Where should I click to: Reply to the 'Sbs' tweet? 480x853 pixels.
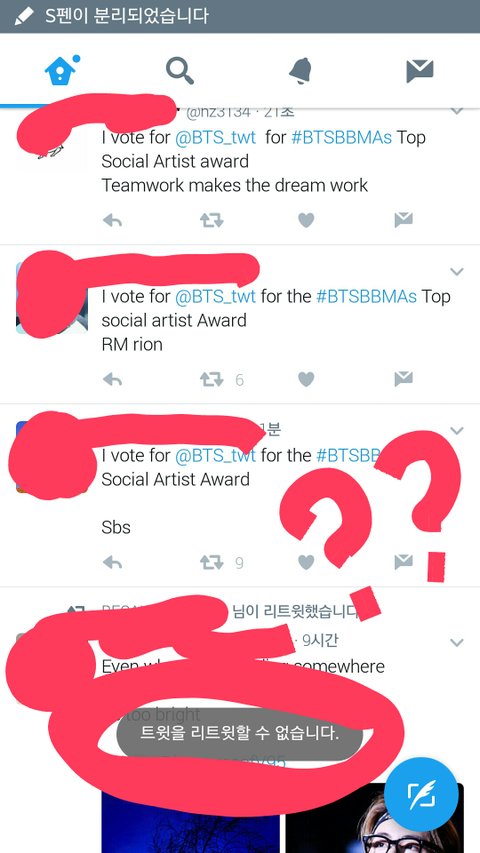[x=112, y=562]
